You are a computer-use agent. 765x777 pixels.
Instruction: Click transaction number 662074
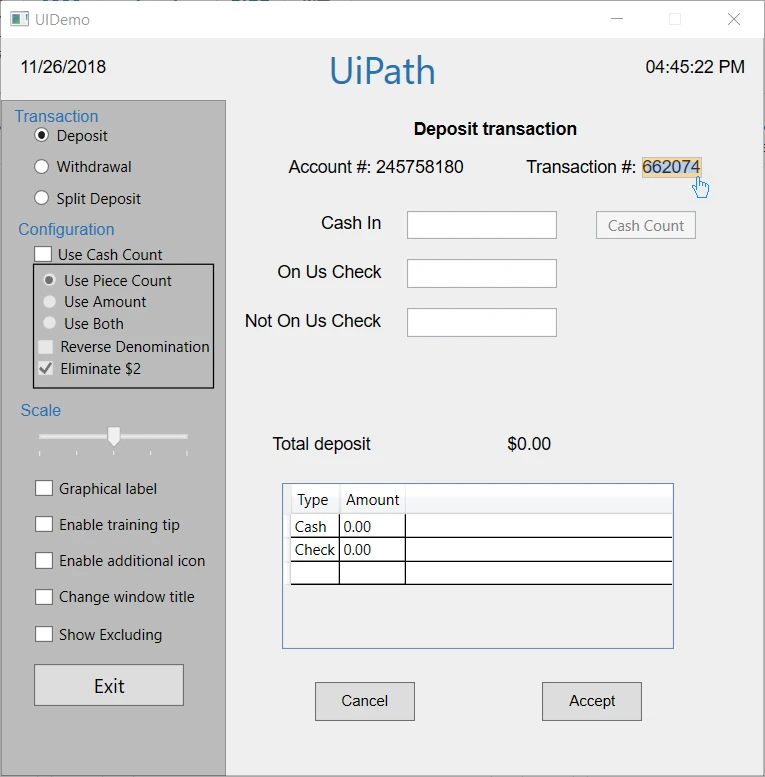(x=671, y=167)
